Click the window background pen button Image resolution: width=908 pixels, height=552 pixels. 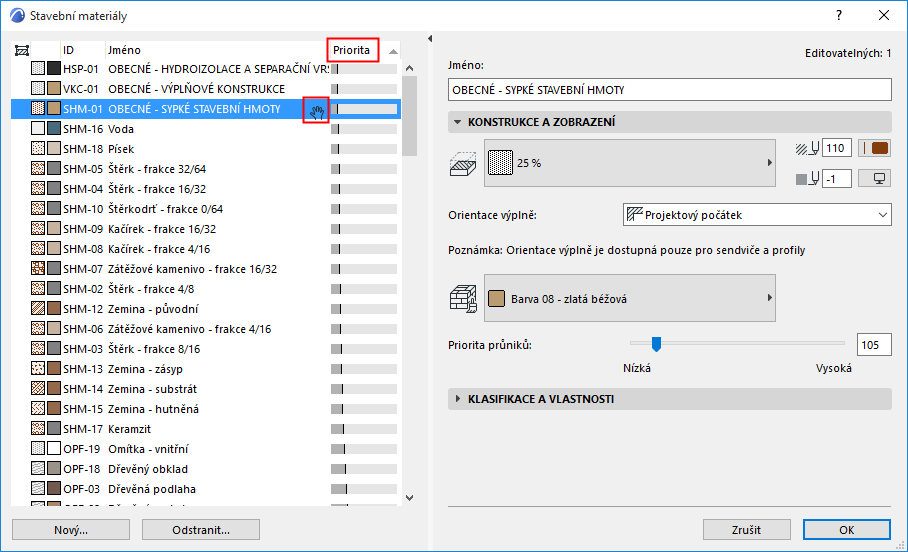click(874, 178)
